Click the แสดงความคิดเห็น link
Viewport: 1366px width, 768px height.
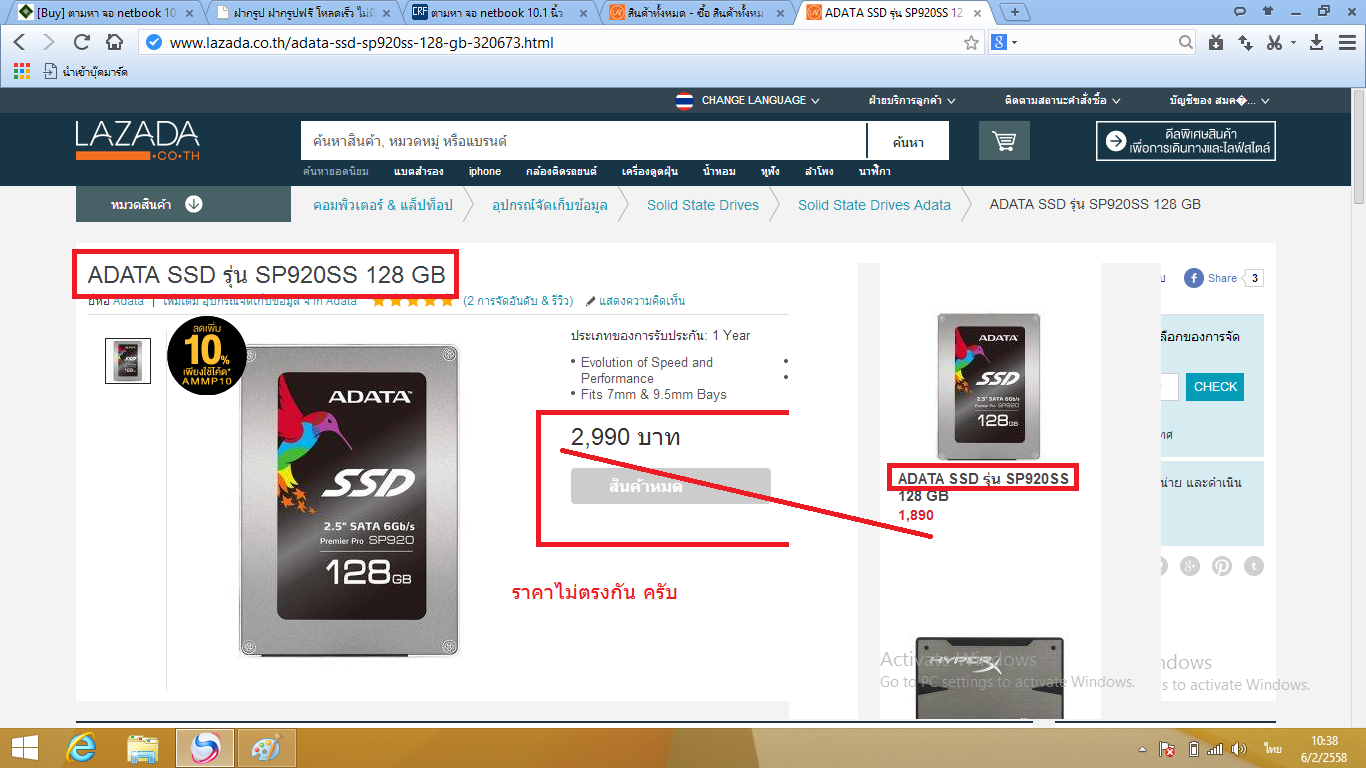(x=636, y=301)
